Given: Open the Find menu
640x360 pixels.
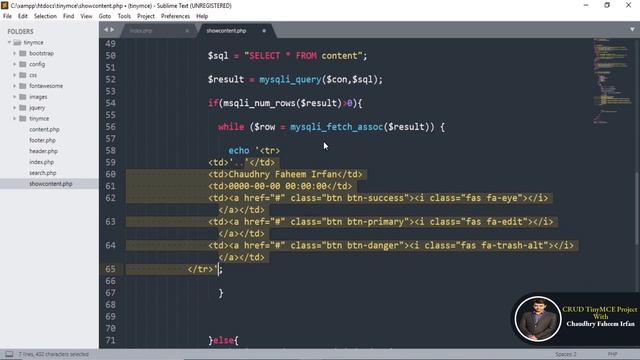Looking at the screenshot, I should click(x=68, y=16).
